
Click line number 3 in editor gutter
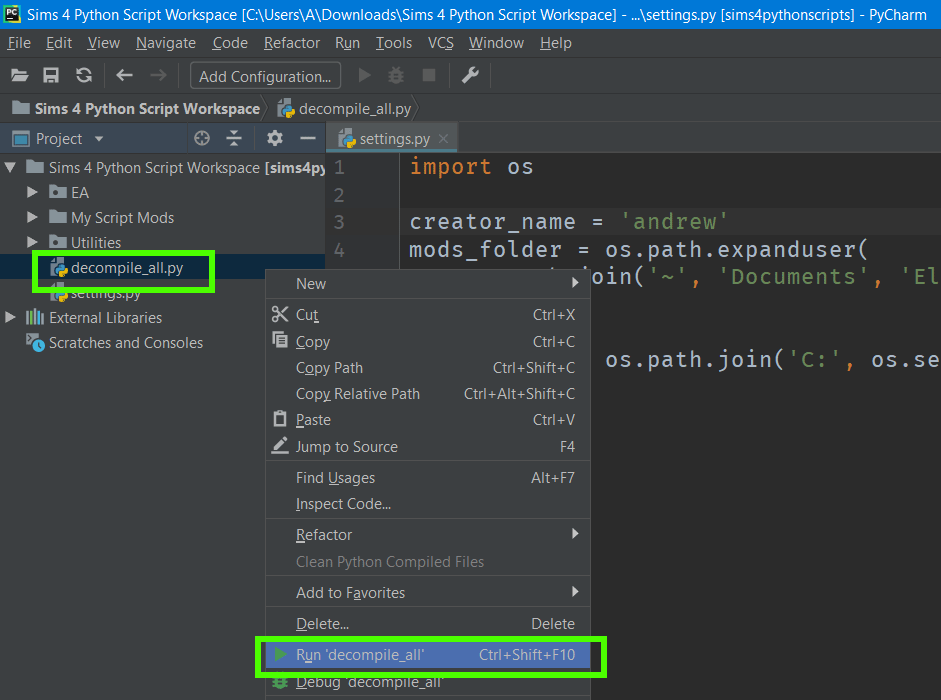coord(339,222)
